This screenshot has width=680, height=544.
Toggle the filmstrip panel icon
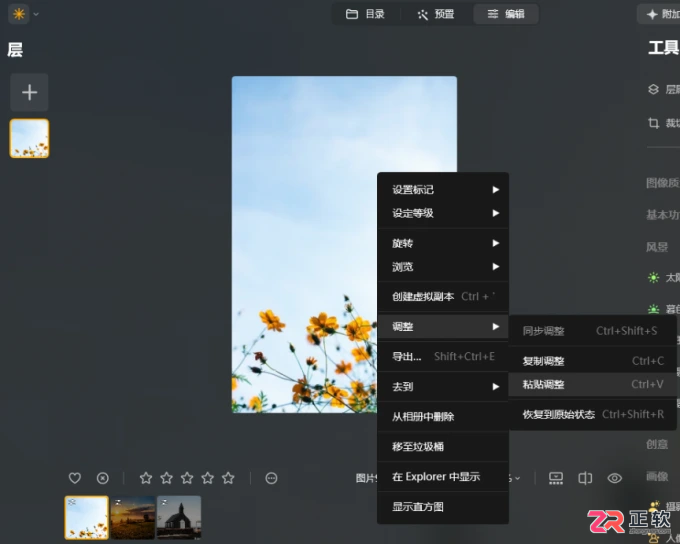556,478
